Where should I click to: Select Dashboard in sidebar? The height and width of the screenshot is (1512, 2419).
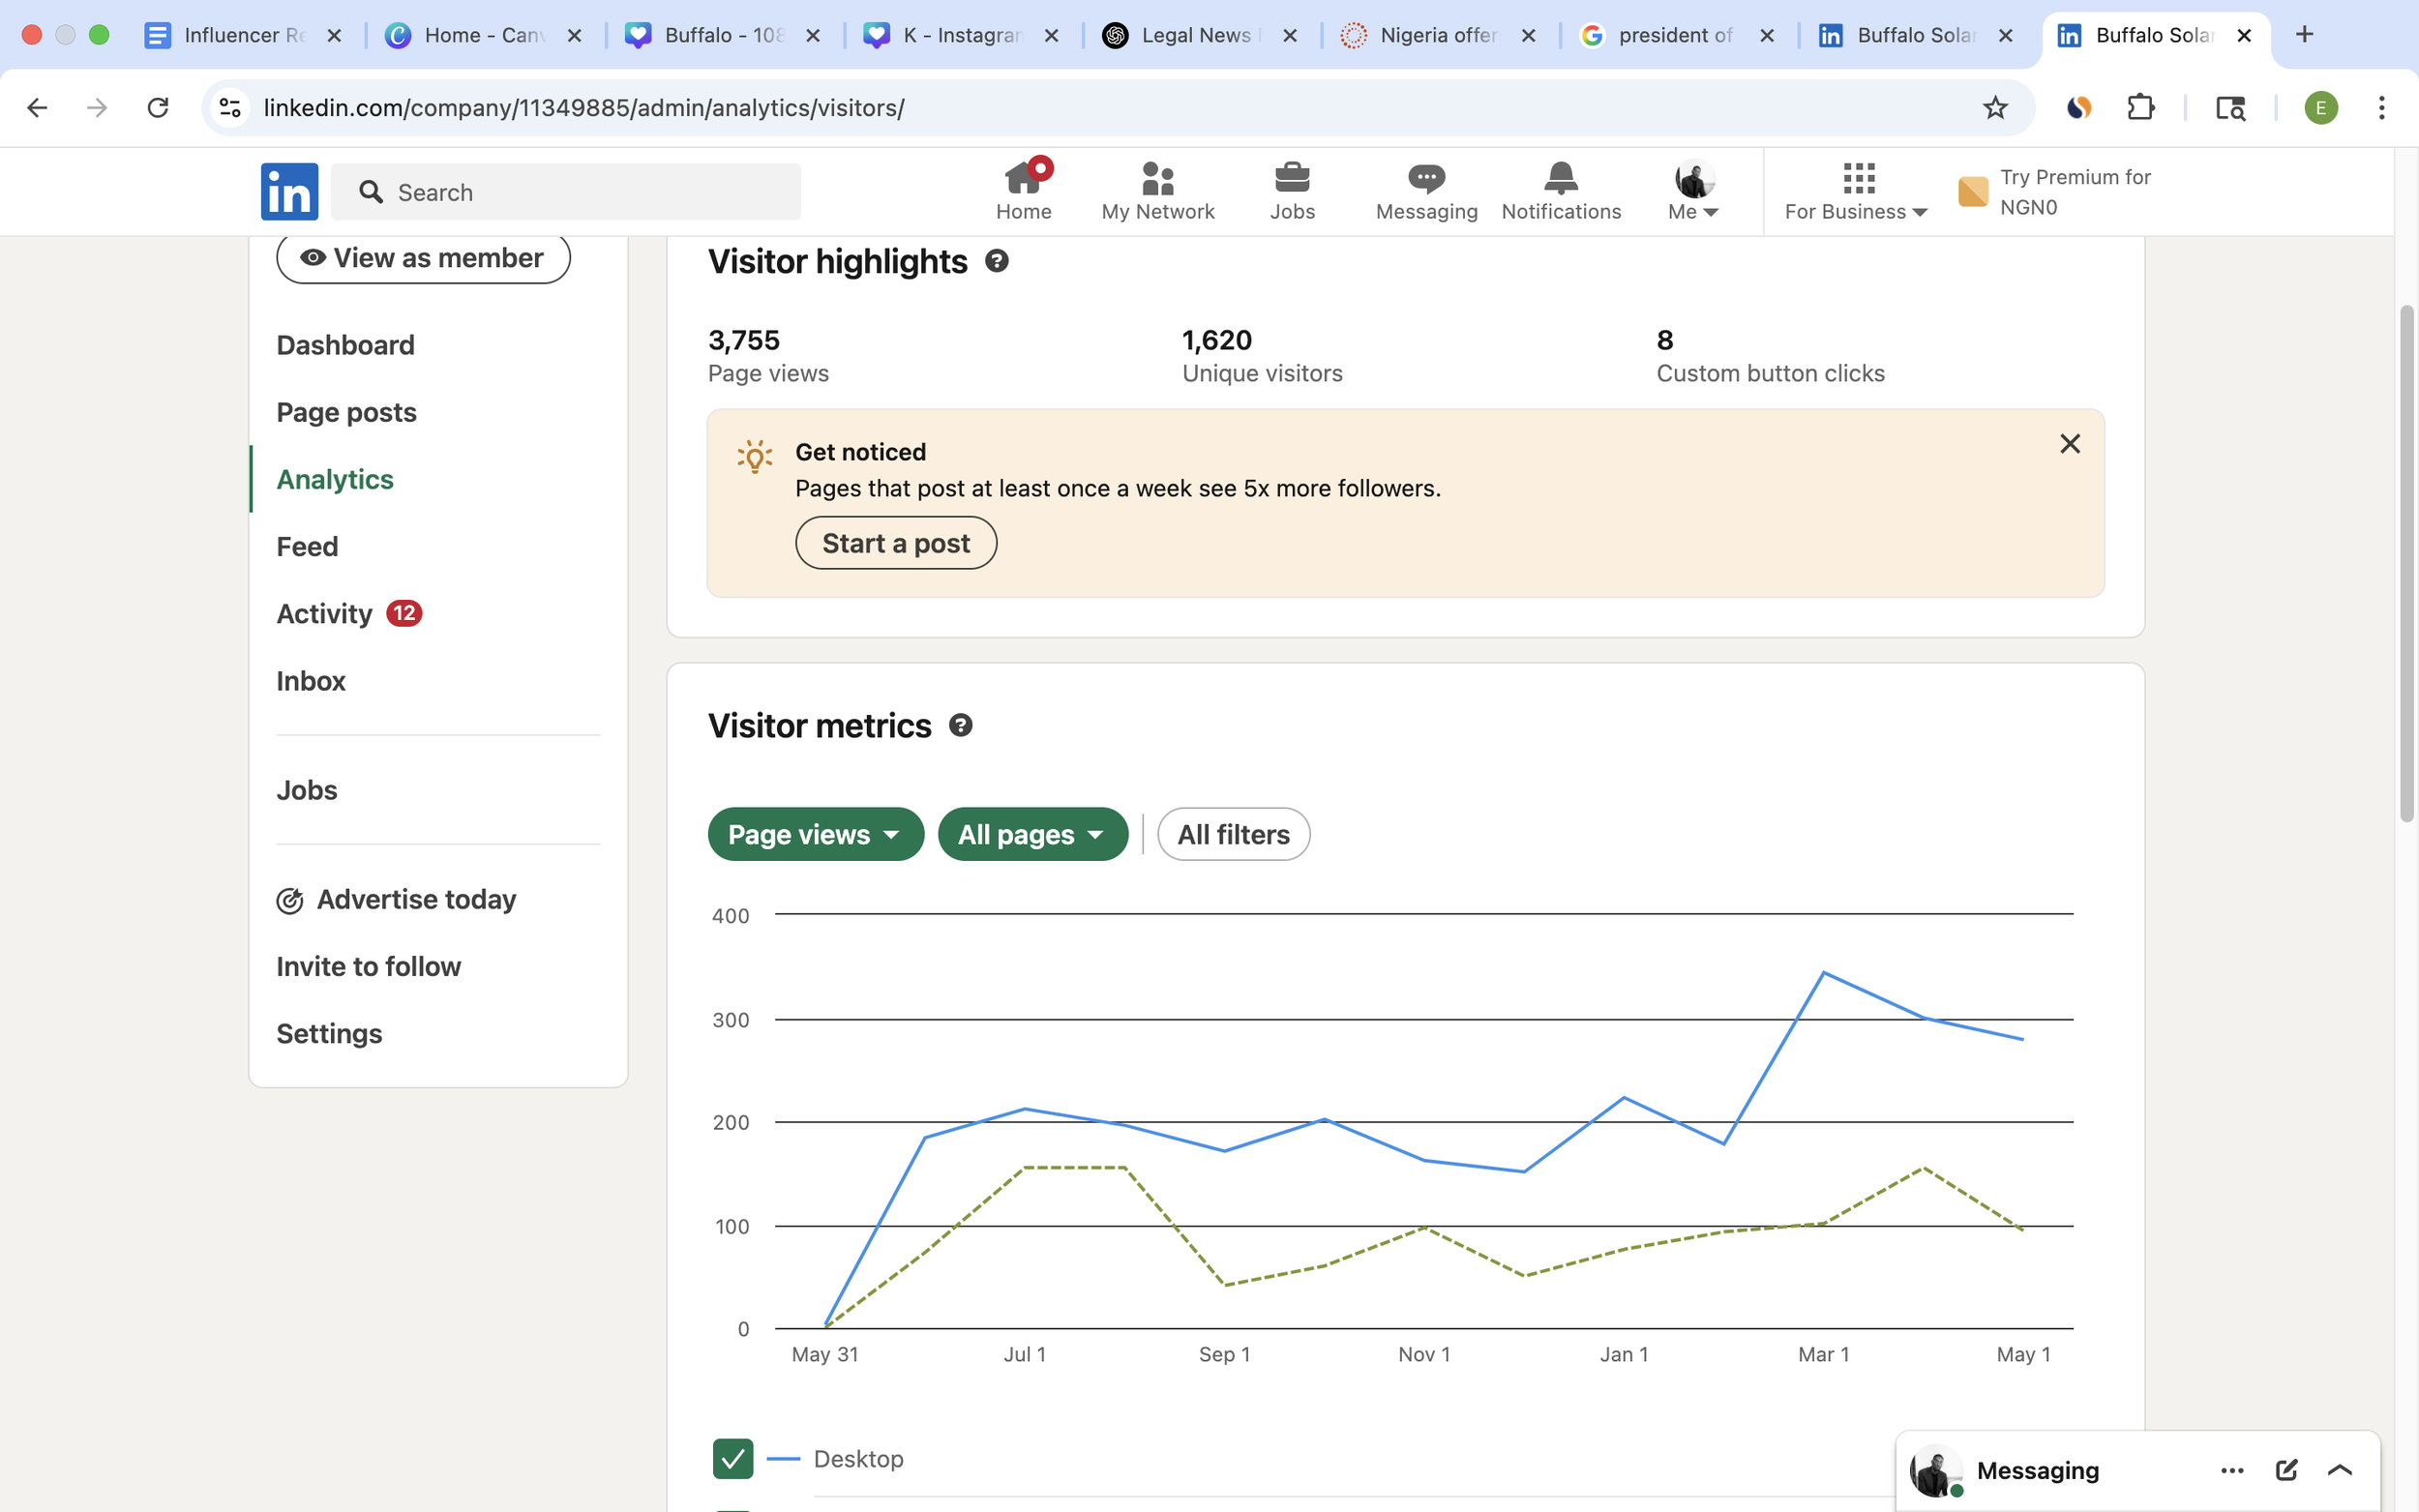pos(345,345)
